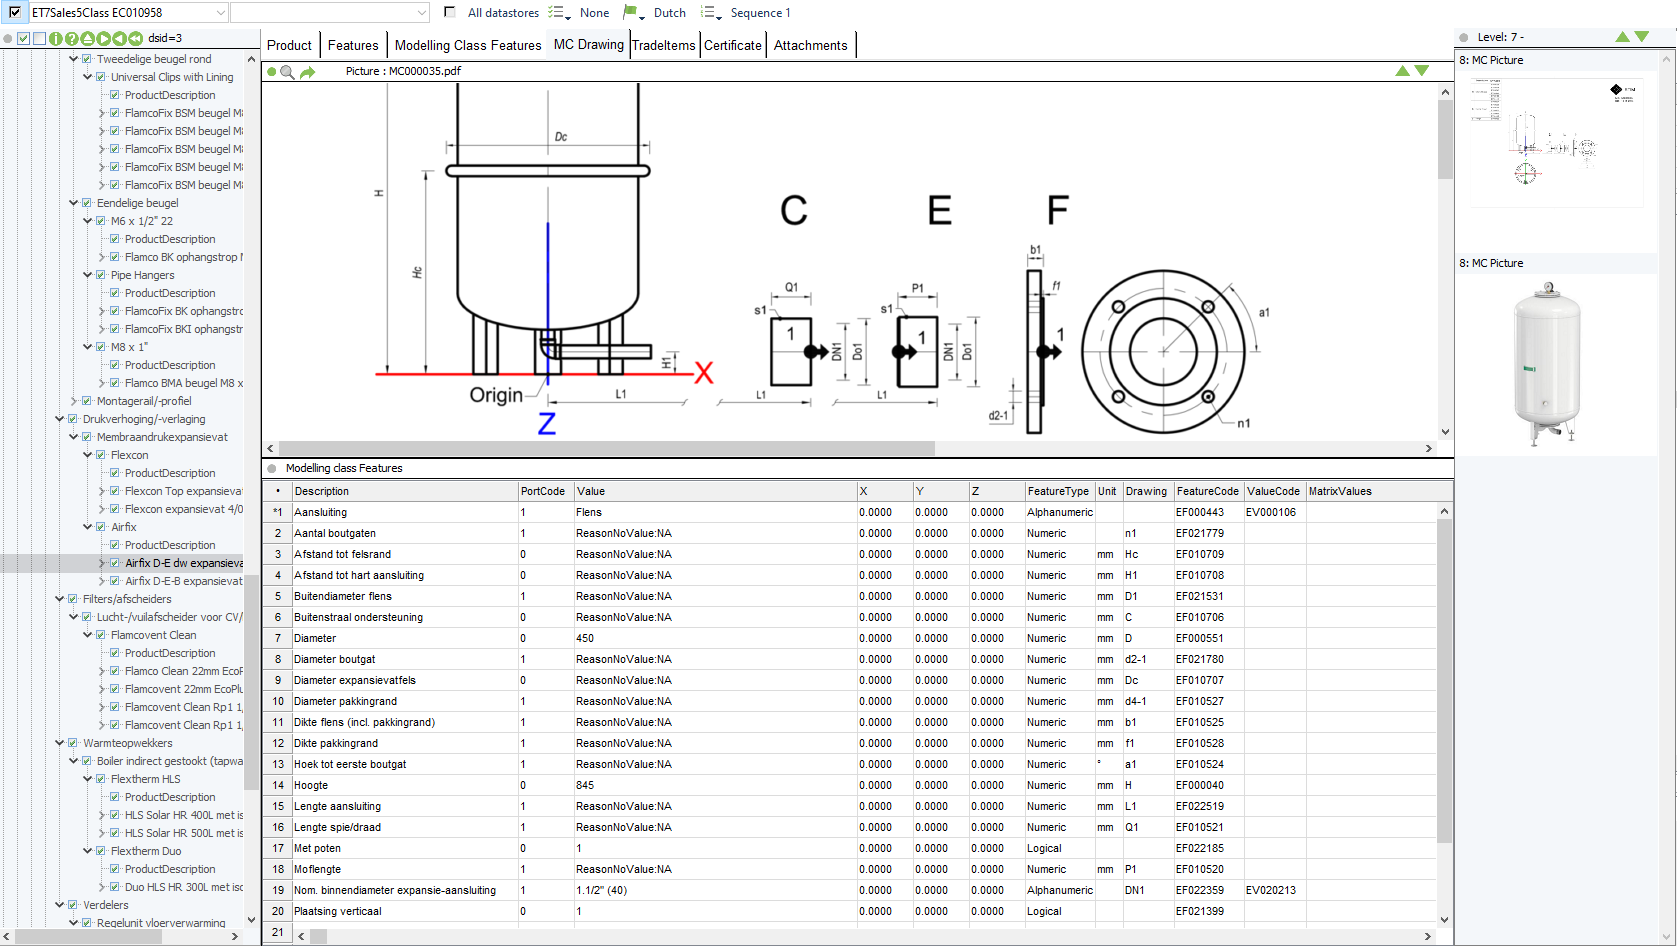Click the green share arrow beside the magnifier
Screen dimensions: 1677x946
click(x=307, y=72)
